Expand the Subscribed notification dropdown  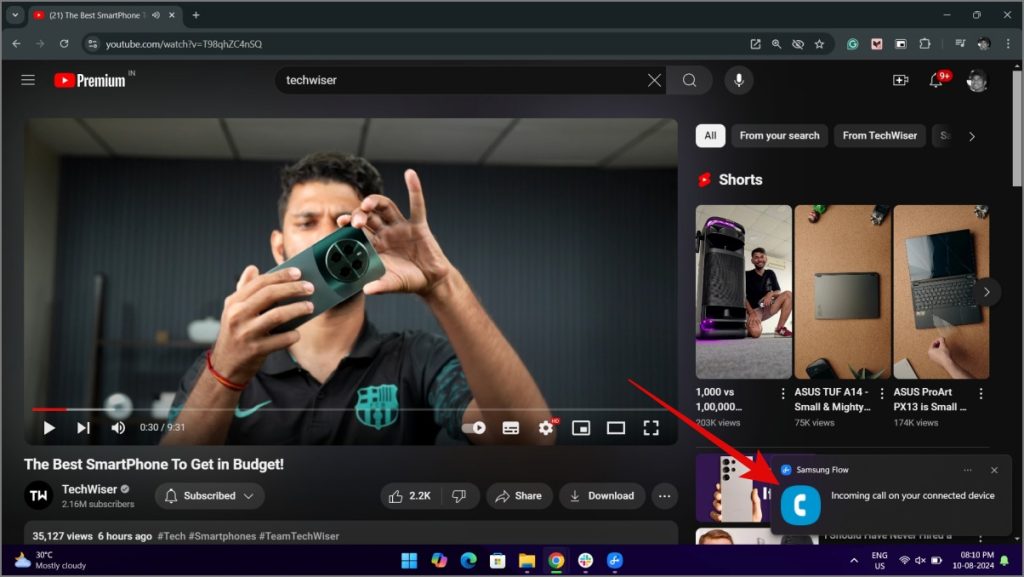coord(210,495)
